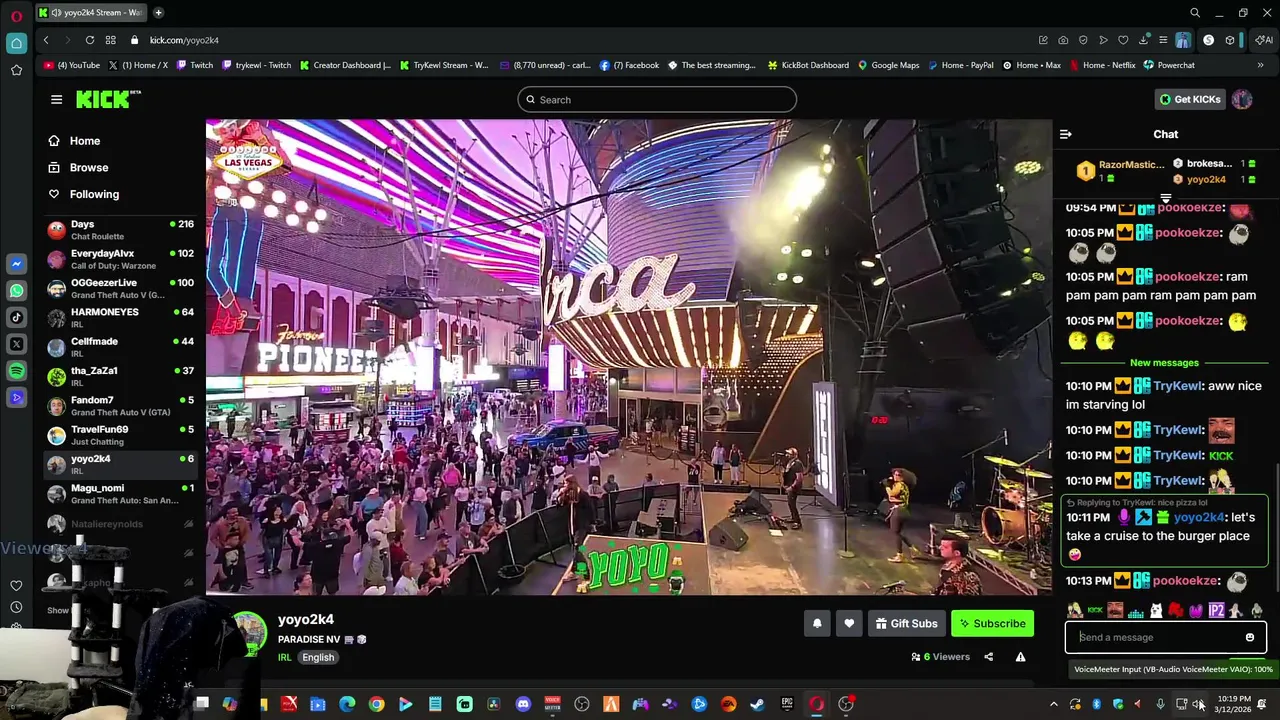Open the HARMONEYES channel
The width and height of the screenshot is (1280, 720).
point(120,317)
